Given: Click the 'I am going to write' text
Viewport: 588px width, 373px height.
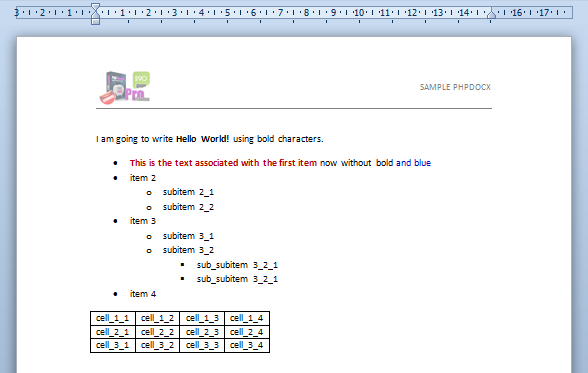Looking at the screenshot, I should click(x=134, y=139).
